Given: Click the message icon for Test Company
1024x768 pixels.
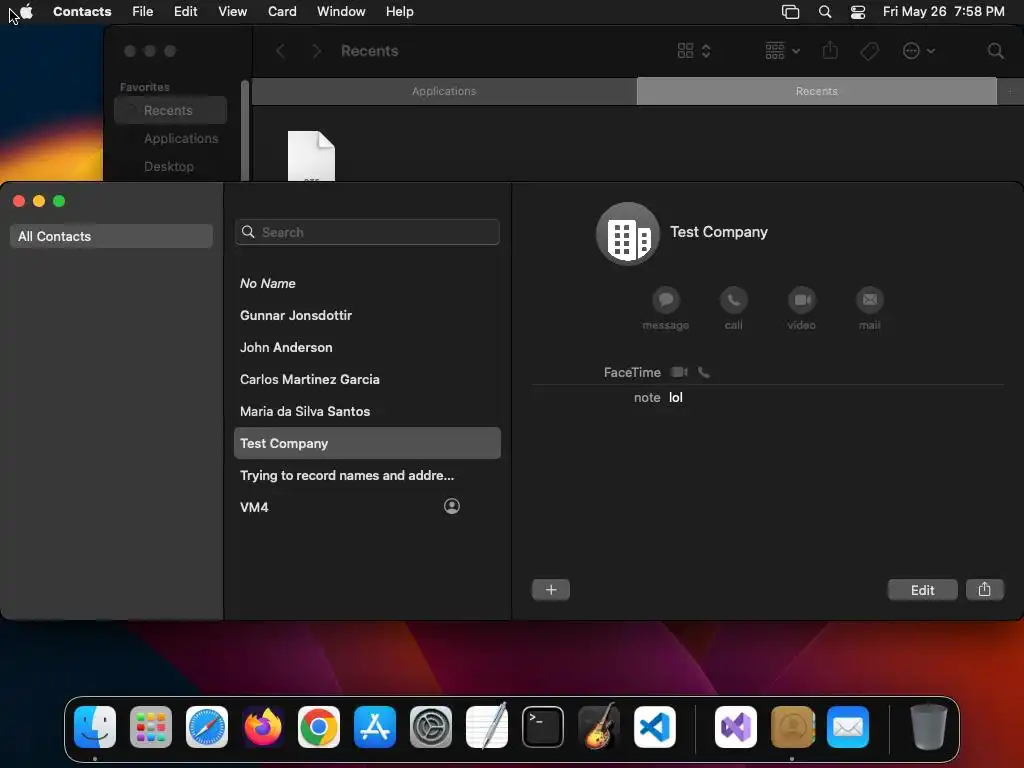Looking at the screenshot, I should [x=665, y=300].
